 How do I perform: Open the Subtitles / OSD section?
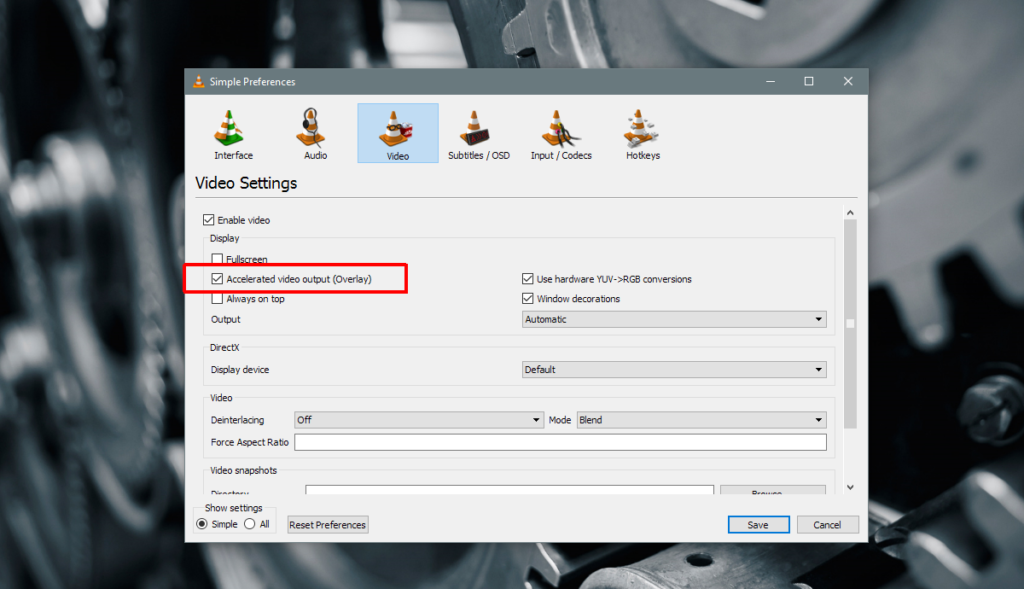point(479,133)
